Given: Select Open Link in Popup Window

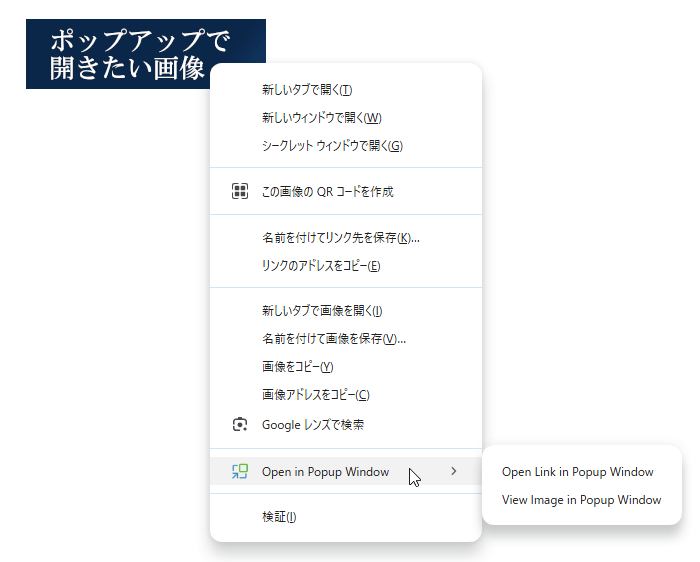Looking at the screenshot, I should (x=582, y=472).
